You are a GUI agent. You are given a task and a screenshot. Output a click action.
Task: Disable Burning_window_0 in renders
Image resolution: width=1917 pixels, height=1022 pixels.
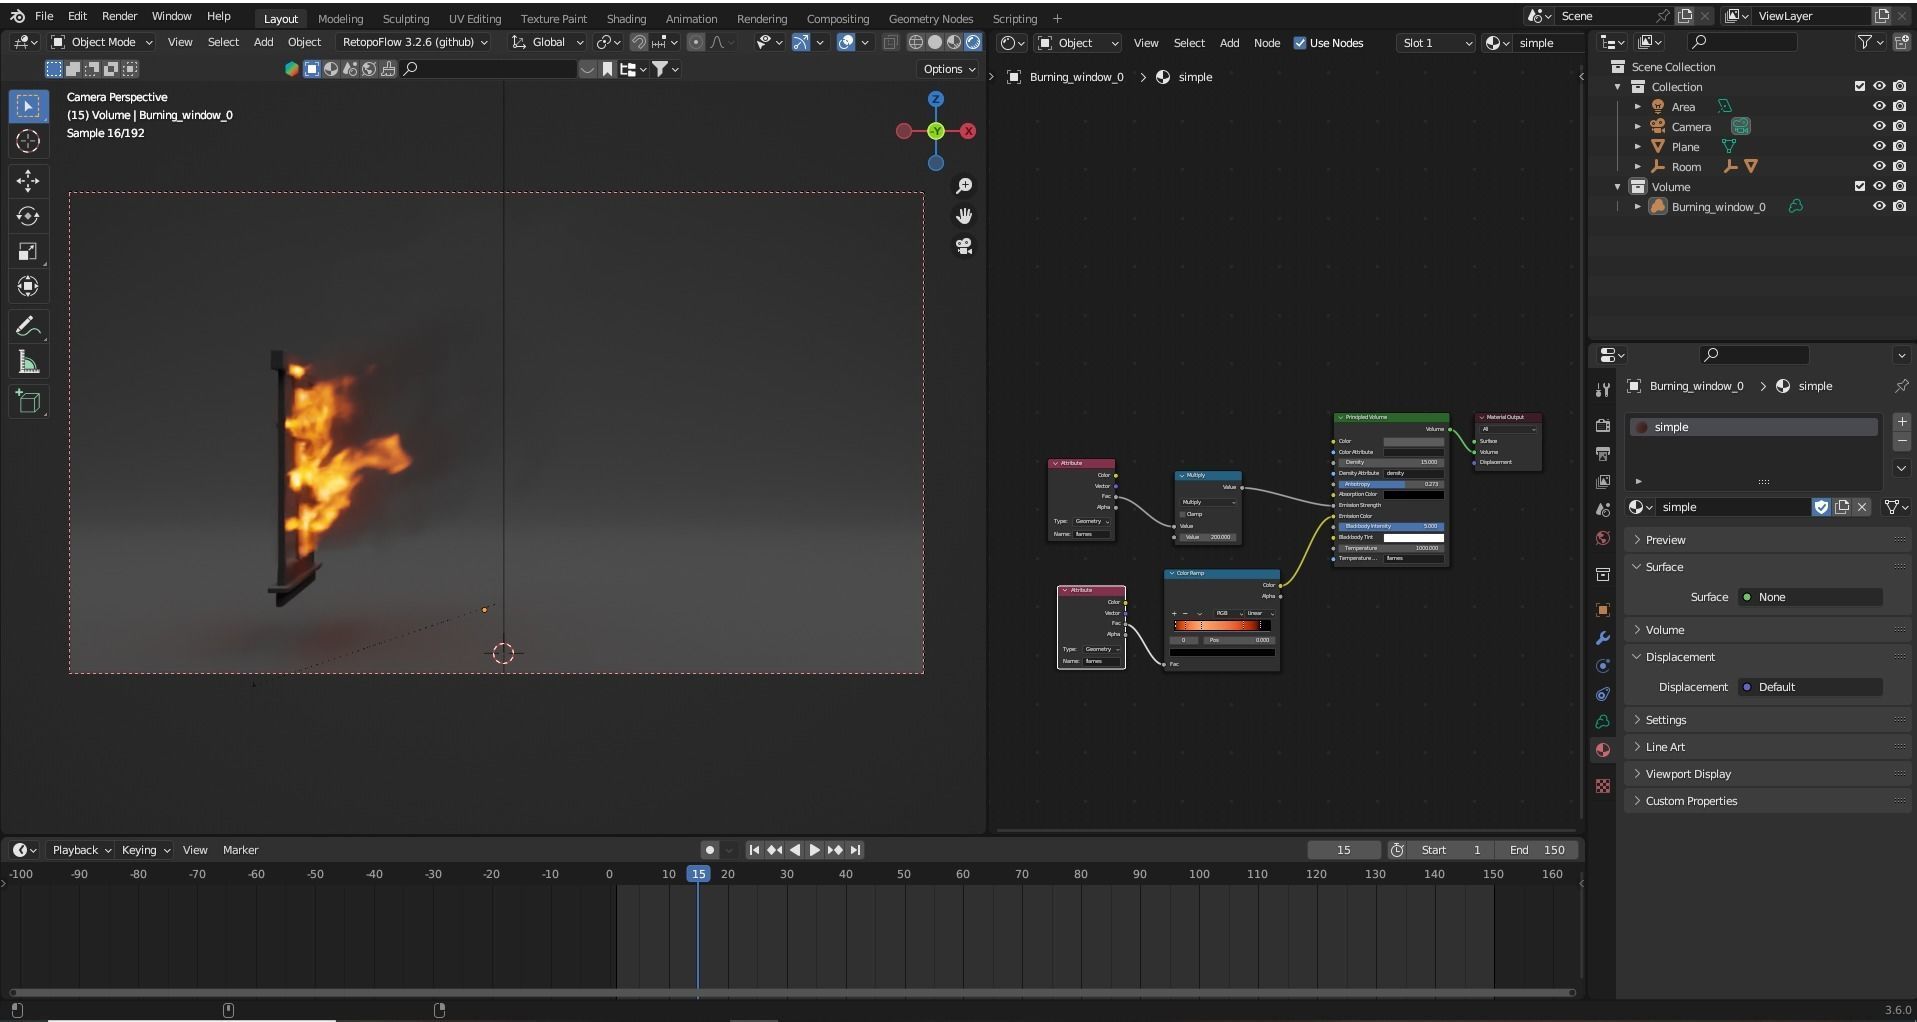point(1899,207)
